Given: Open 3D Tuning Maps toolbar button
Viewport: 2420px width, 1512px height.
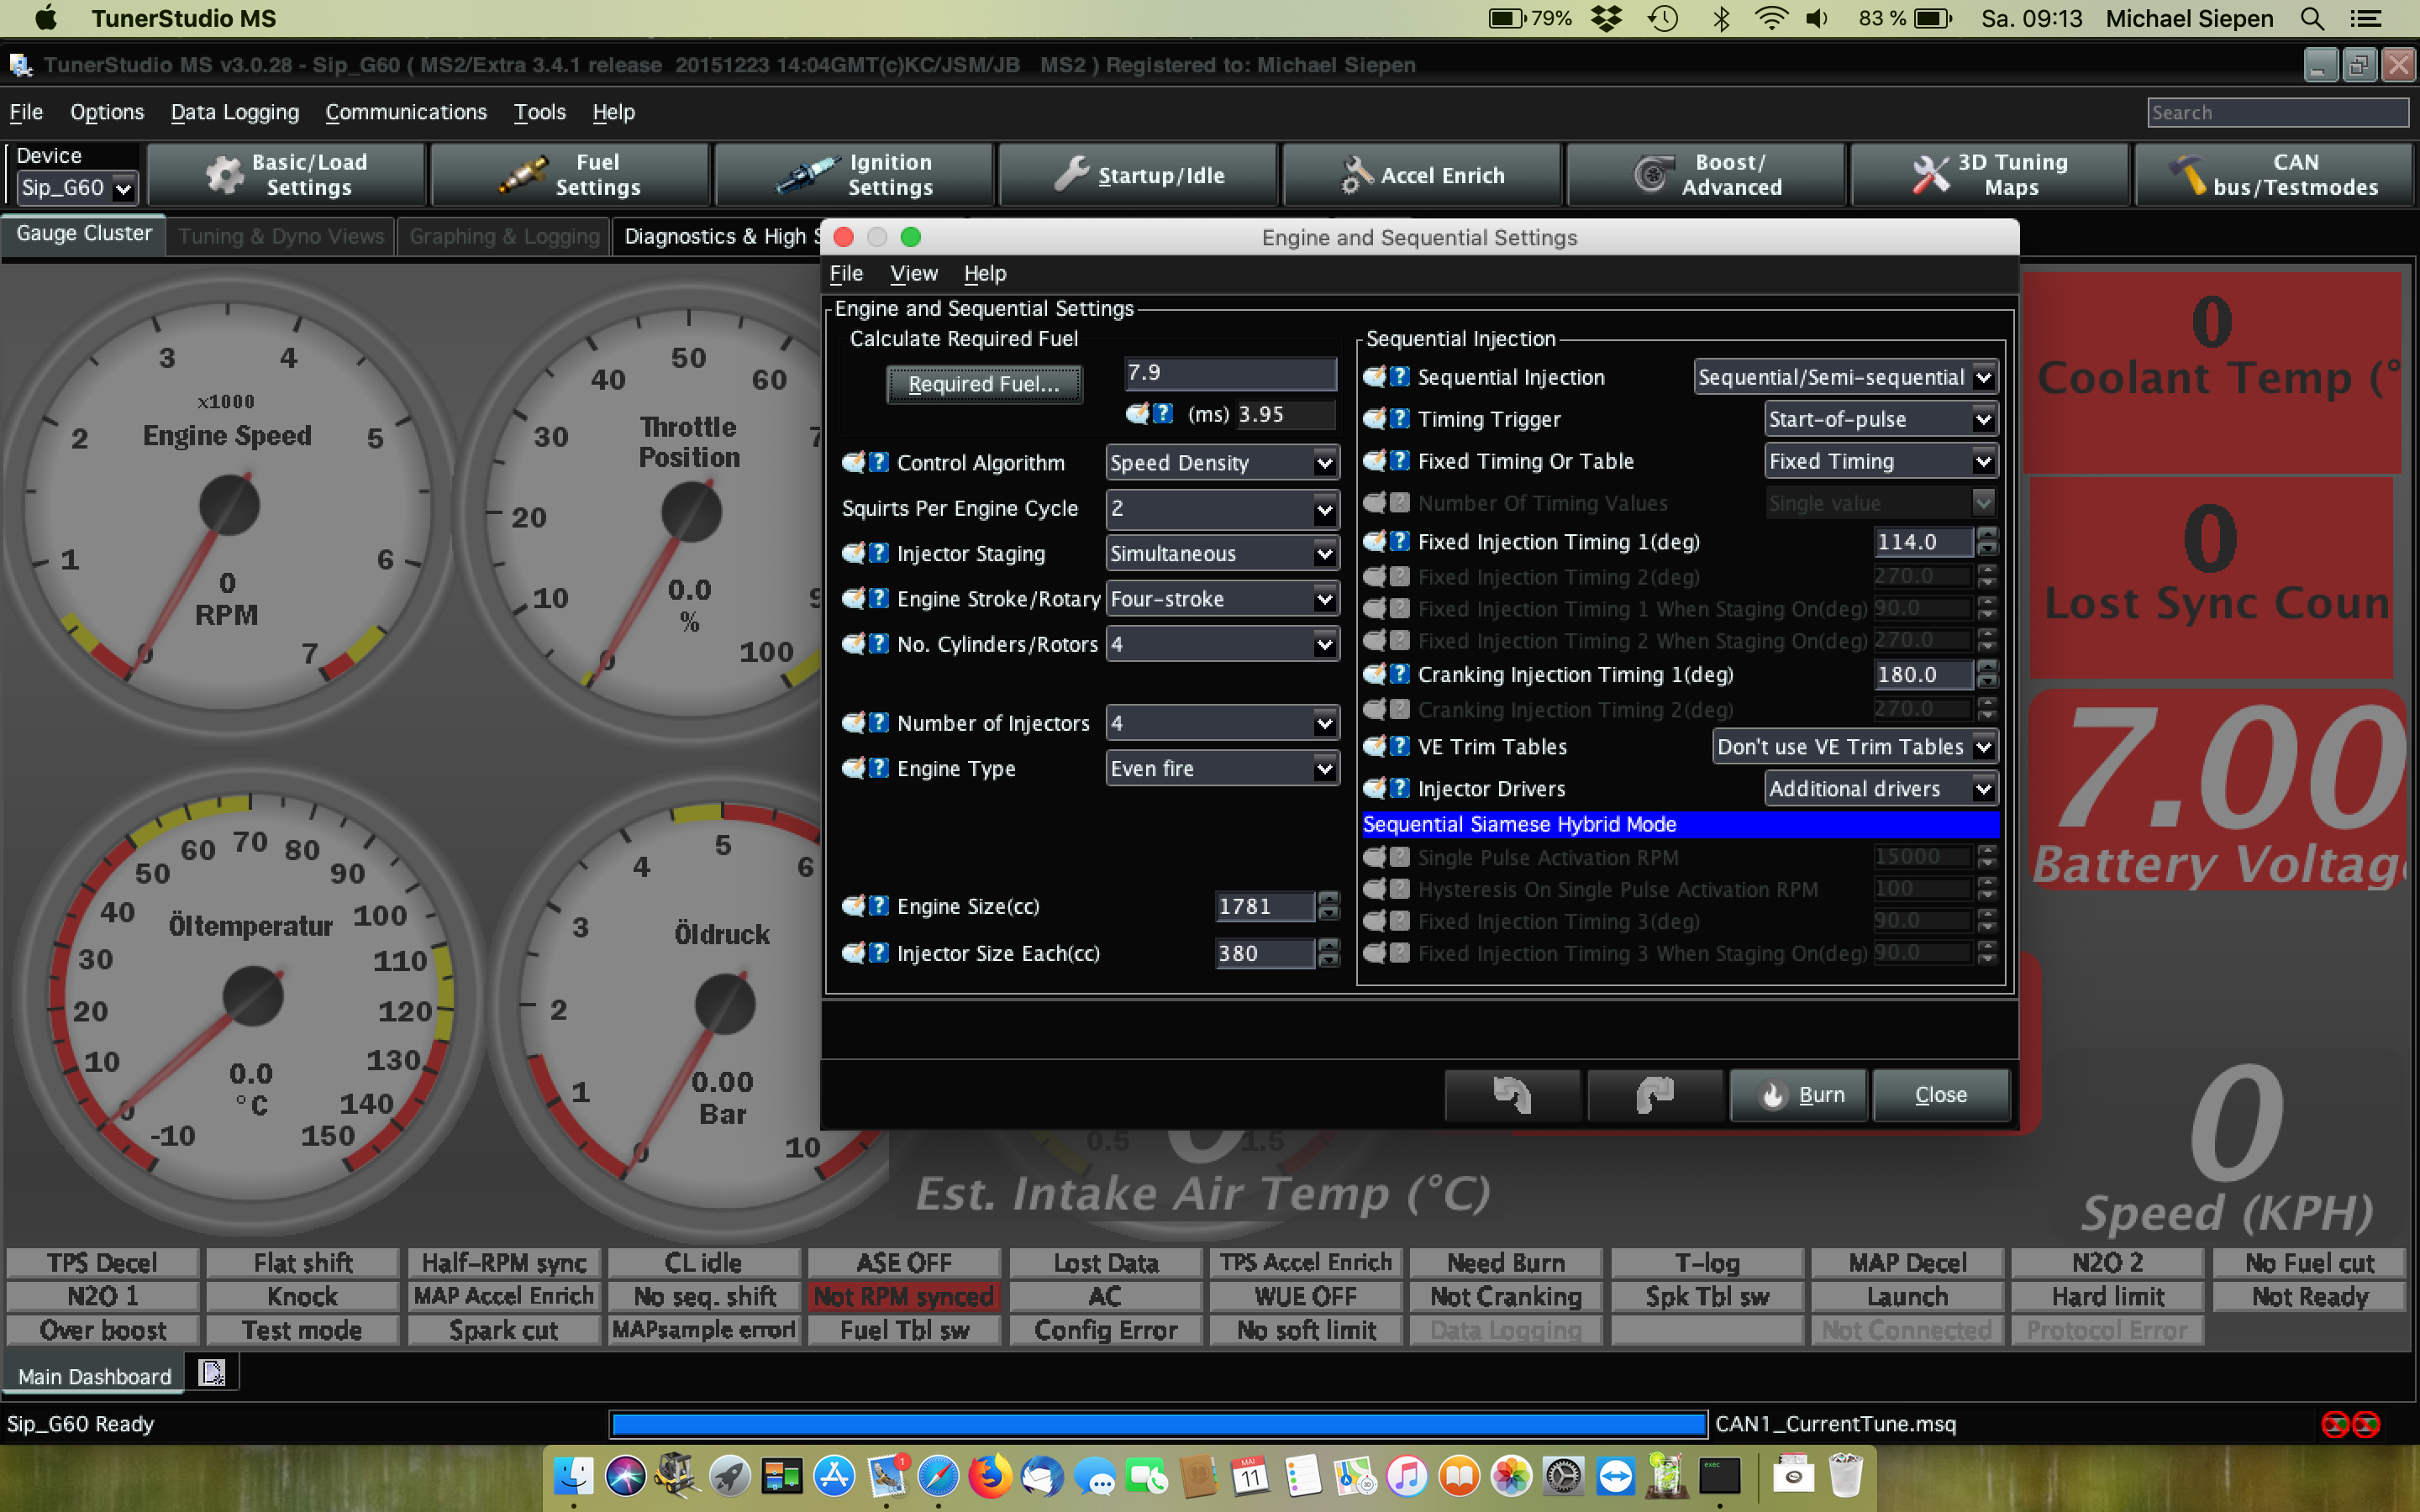Looking at the screenshot, I should click(1989, 175).
